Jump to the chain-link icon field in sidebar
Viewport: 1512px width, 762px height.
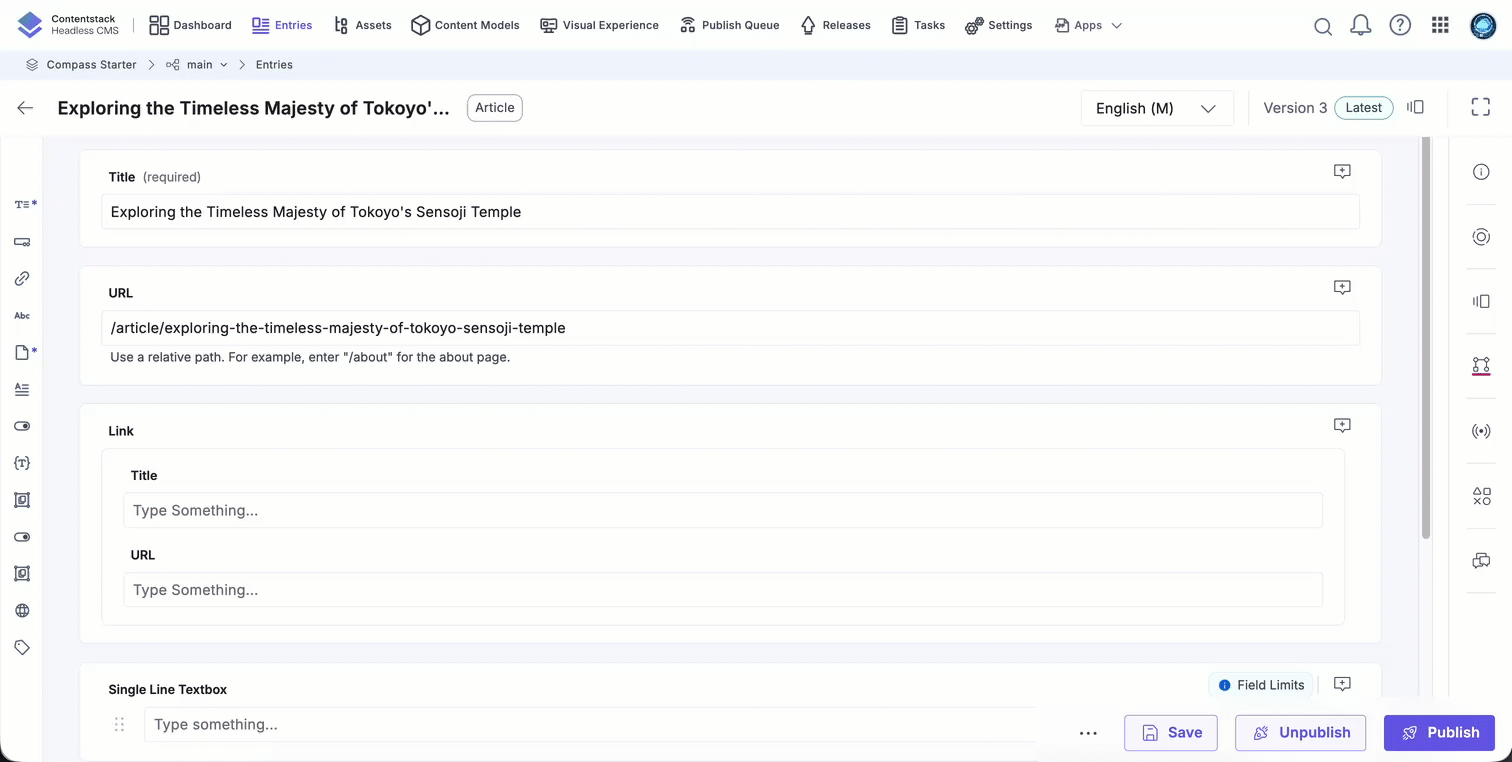point(22,278)
